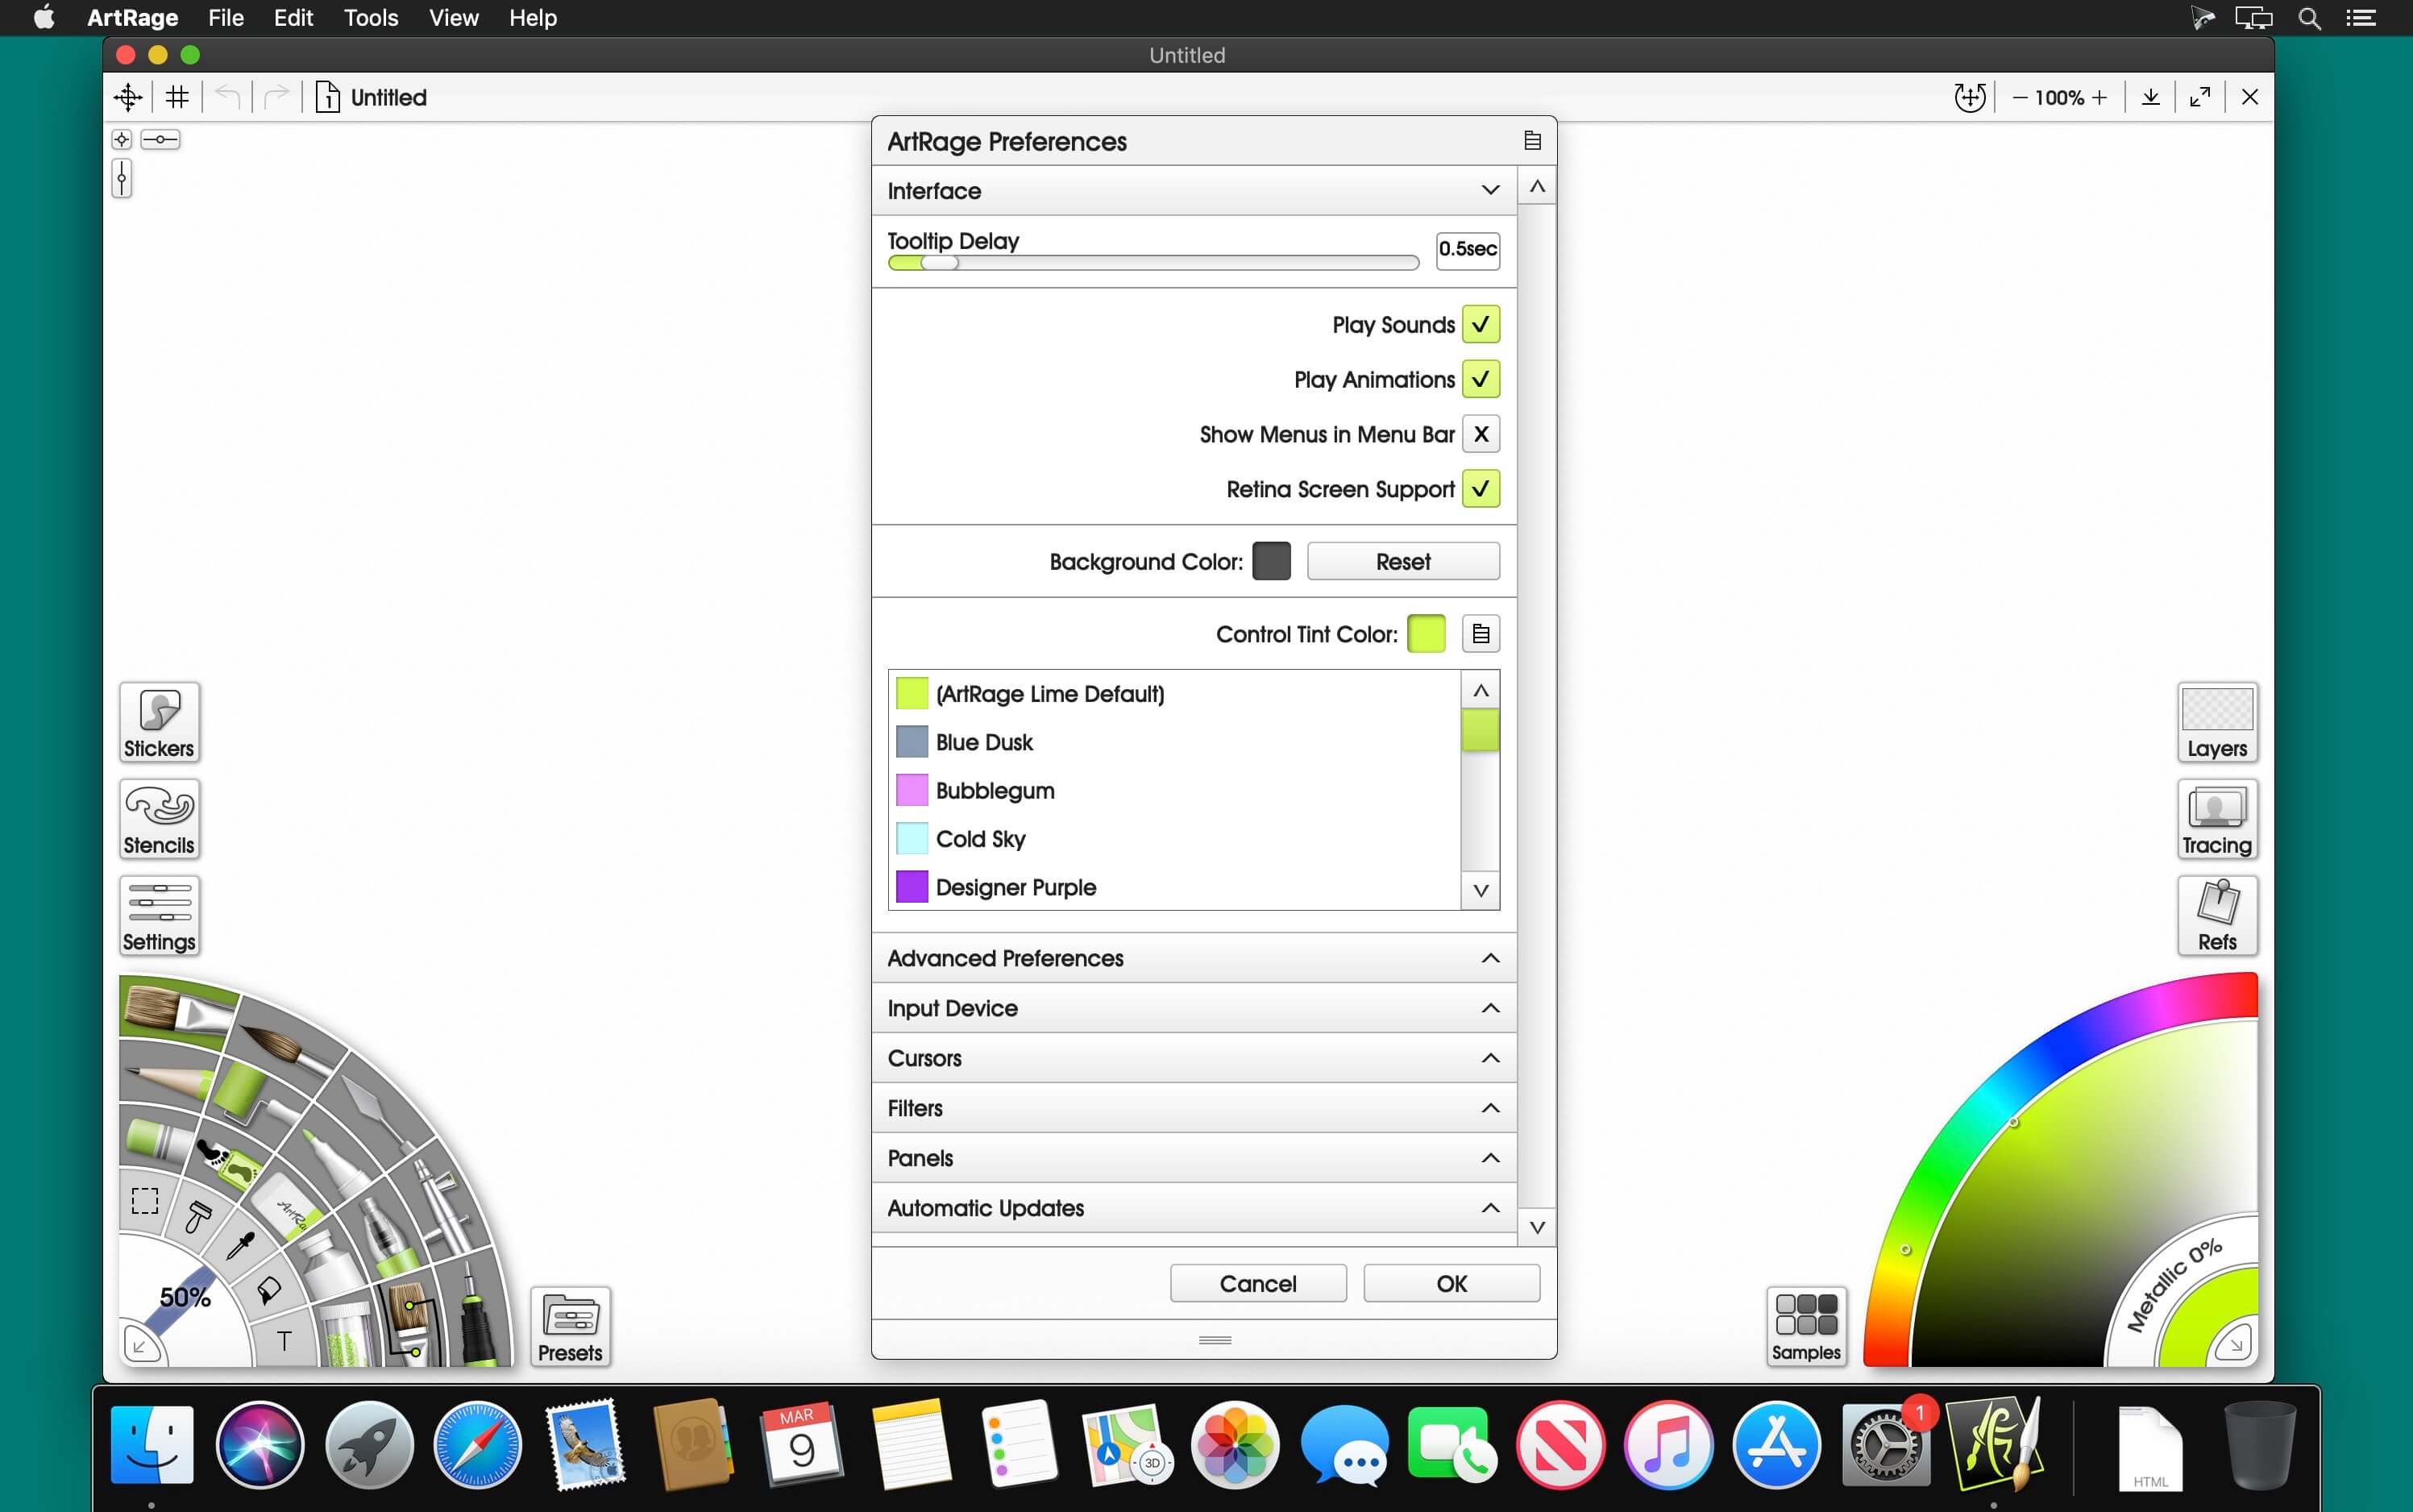
Task: Expand the Advanced Preferences section
Action: point(1194,957)
